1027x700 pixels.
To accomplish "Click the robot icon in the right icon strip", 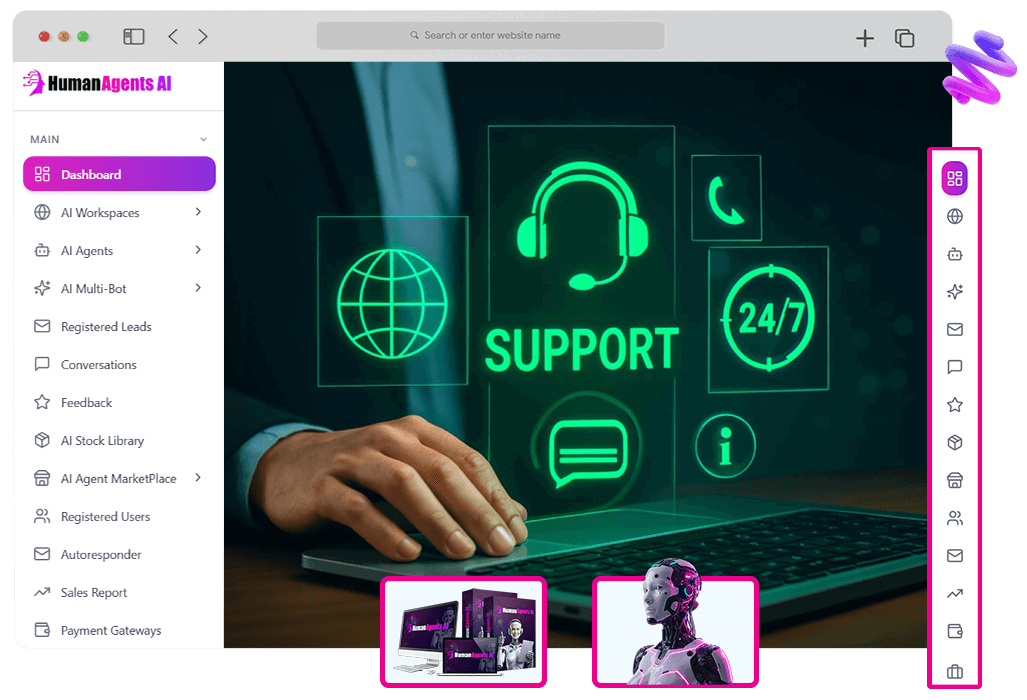I will [x=954, y=254].
